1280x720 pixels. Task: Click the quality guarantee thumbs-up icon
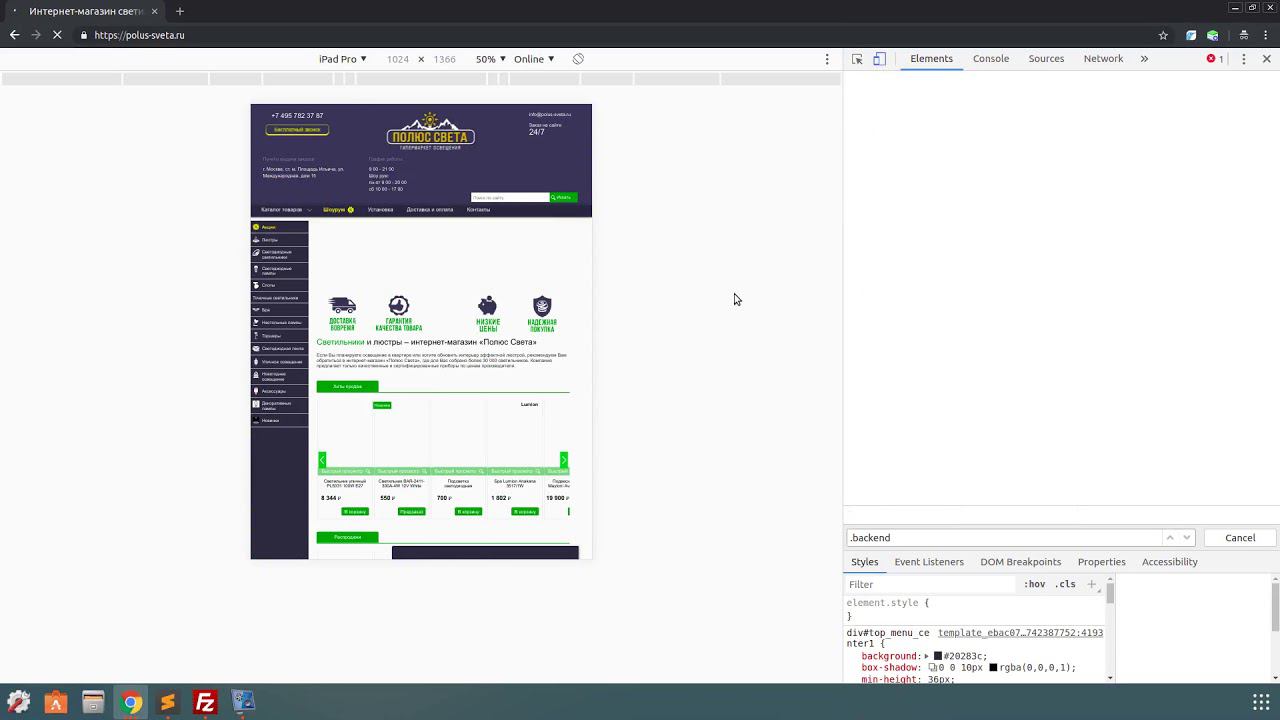[x=399, y=306]
